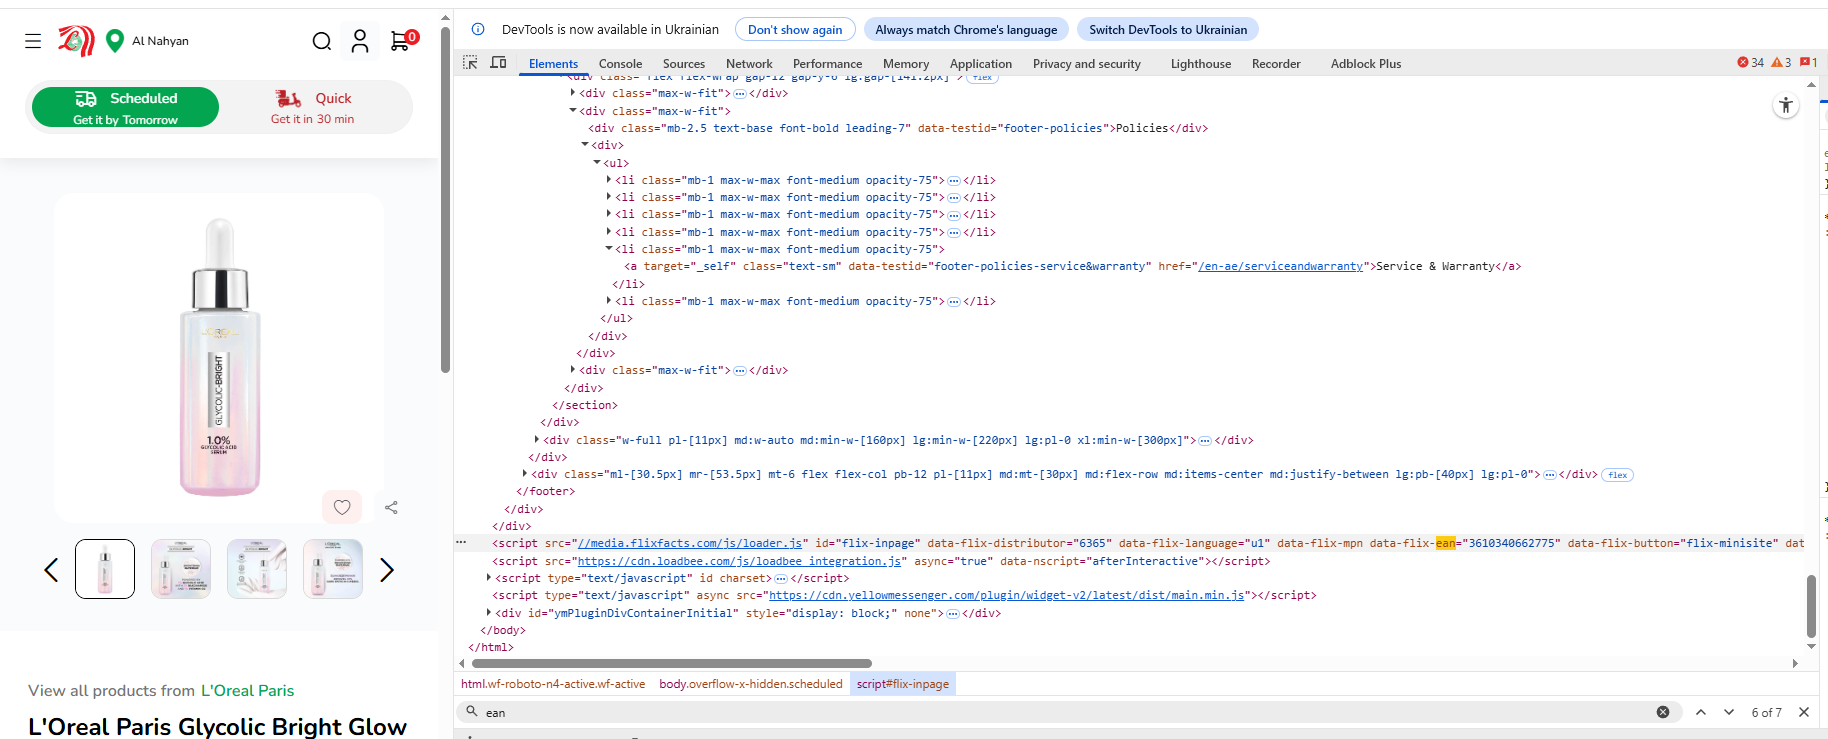Show previous product thumbnails arrow
Screen dimensions: 1828x739
[x=51, y=570]
